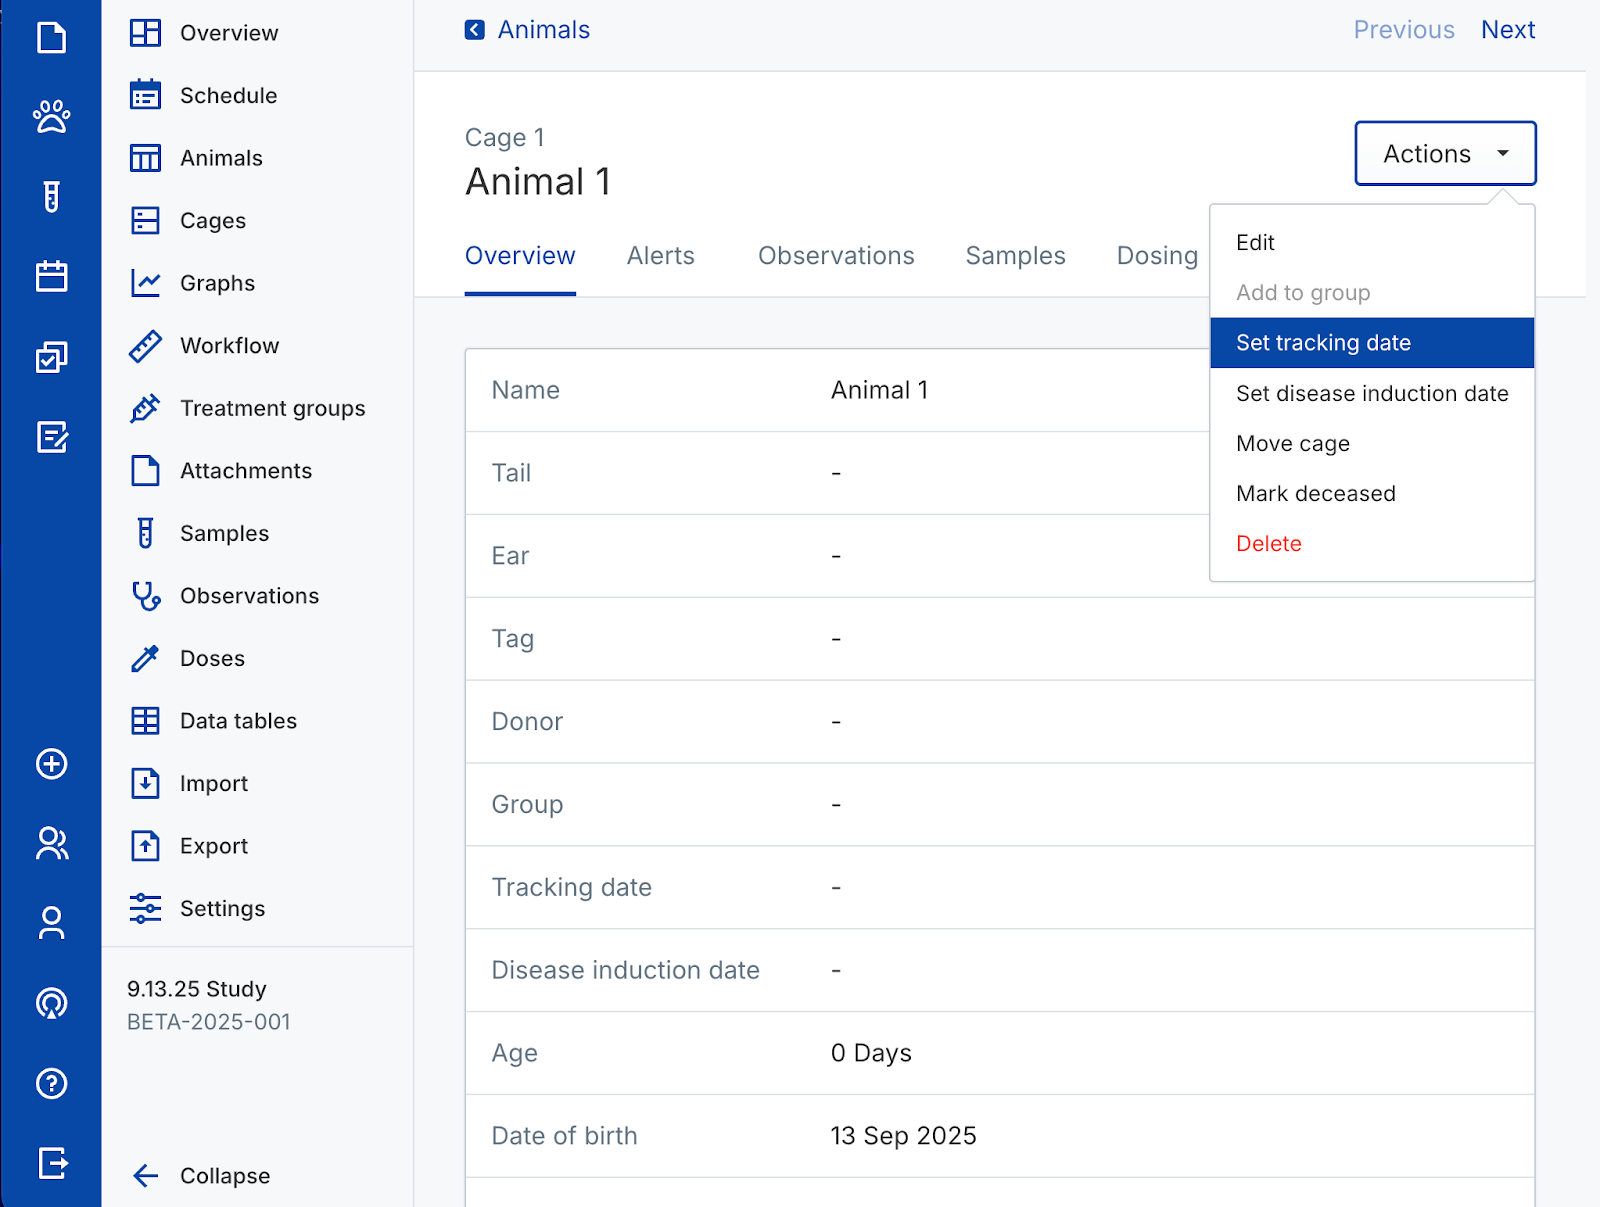Switch to the Alerts tab
This screenshot has width=1600, height=1207.
click(660, 256)
